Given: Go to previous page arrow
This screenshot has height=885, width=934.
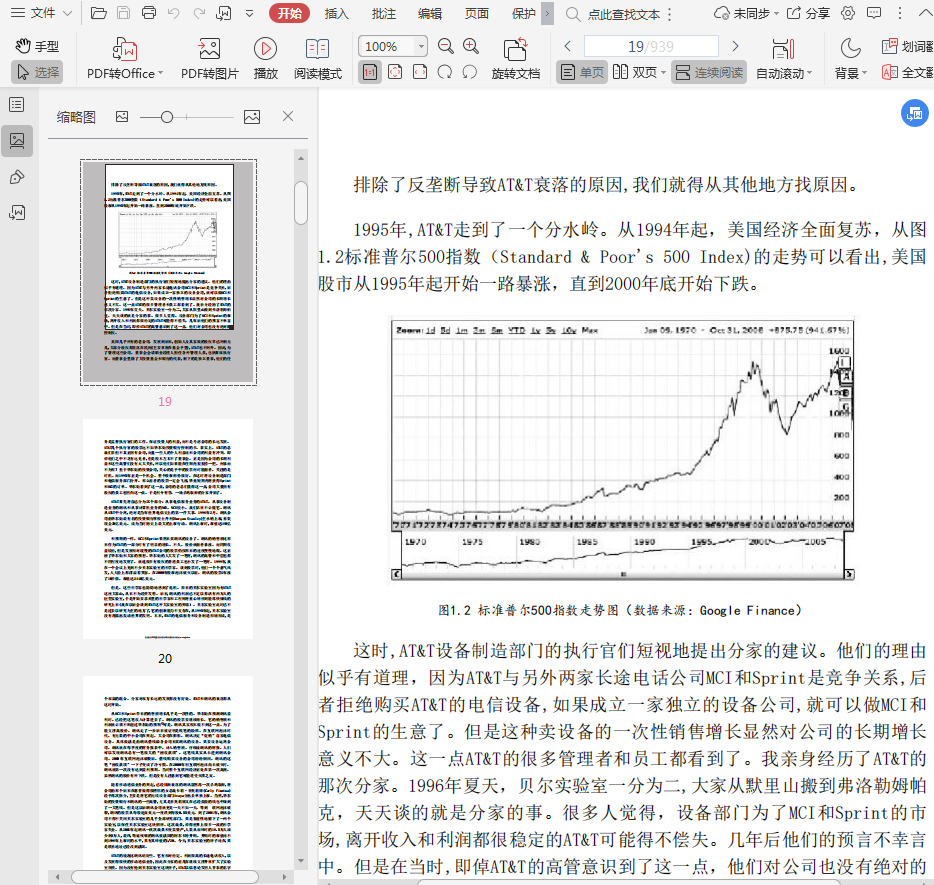Looking at the screenshot, I should (x=568, y=46).
